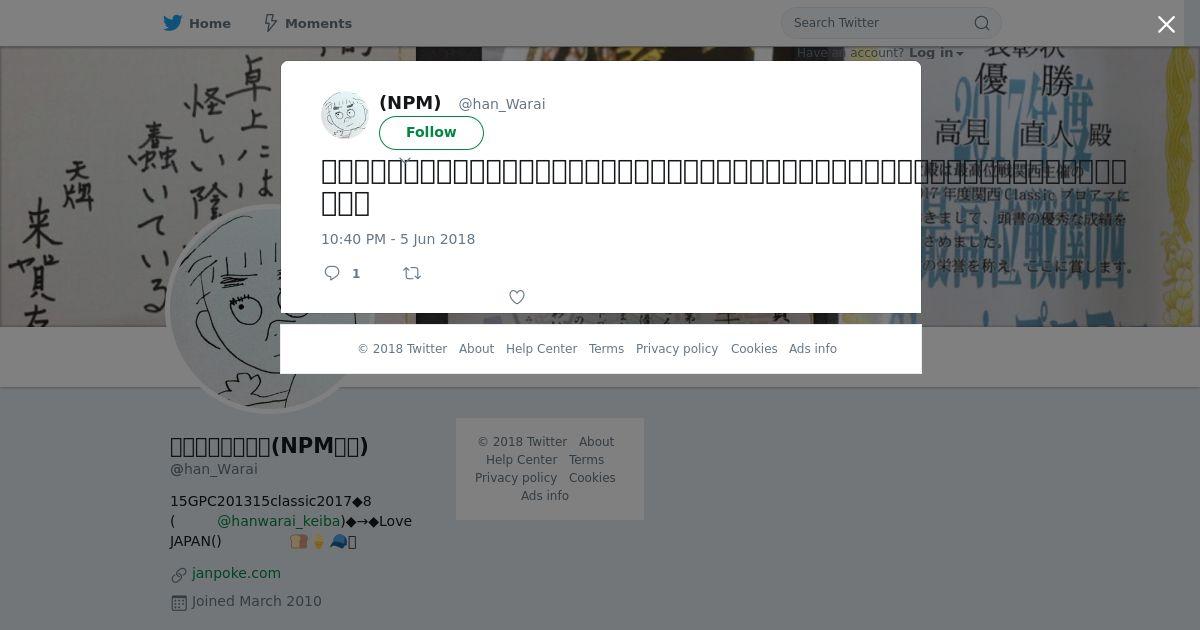The width and height of the screenshot is (1200, 630).
Task: Click the large profile avatar picture
Action: [268, 308]
